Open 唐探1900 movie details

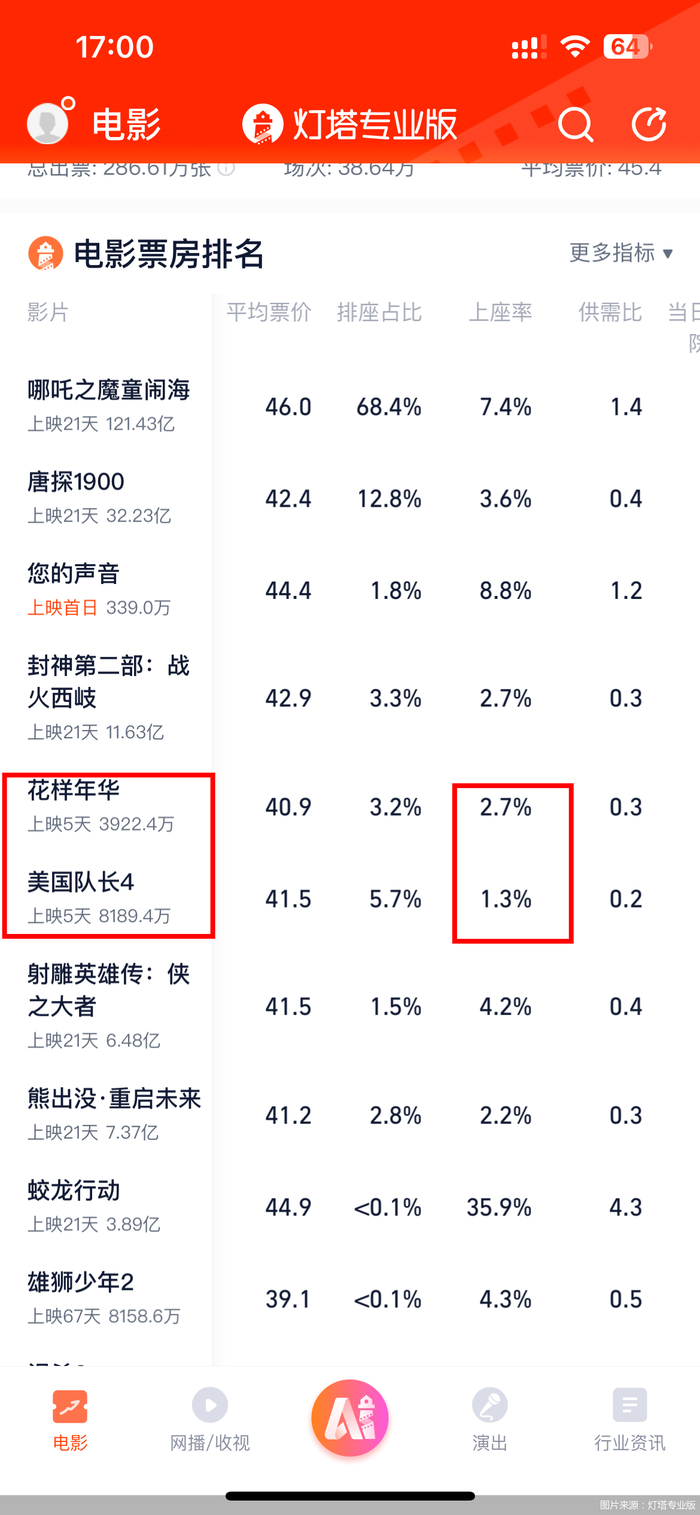coord(100,497)
